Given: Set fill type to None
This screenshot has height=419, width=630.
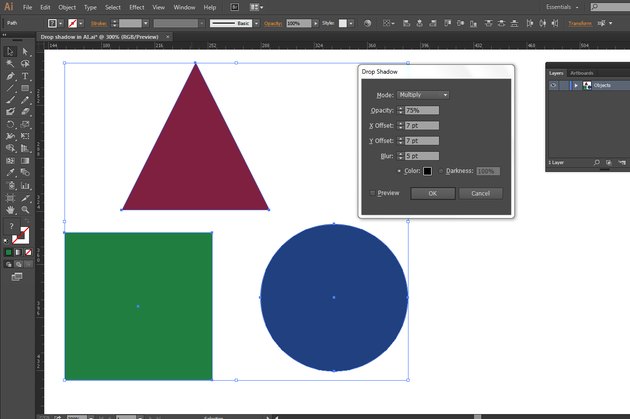Looking at the screenshot, I should [x=28, y=252].
